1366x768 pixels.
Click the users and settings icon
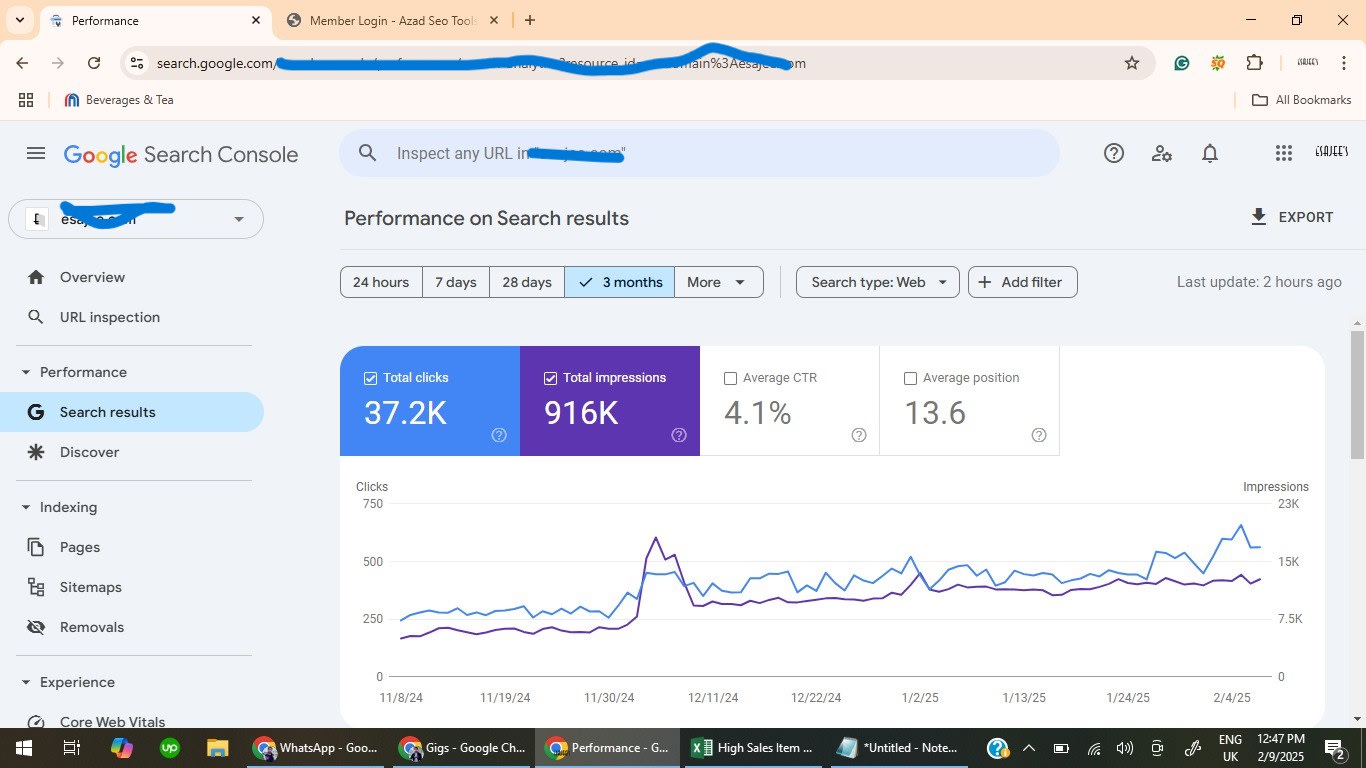(1161, 153)
